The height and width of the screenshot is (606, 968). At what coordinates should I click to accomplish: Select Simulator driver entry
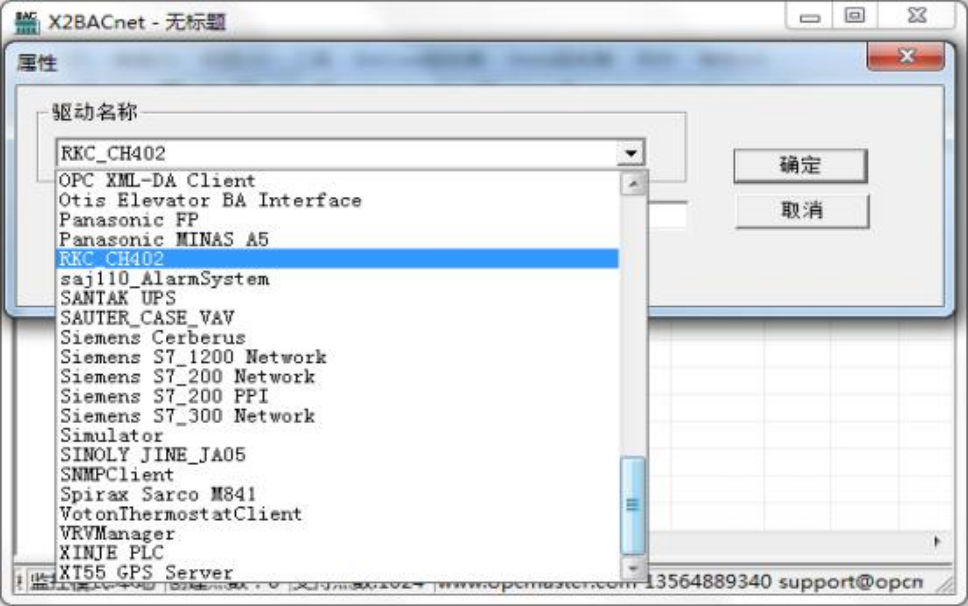point(338,435)
